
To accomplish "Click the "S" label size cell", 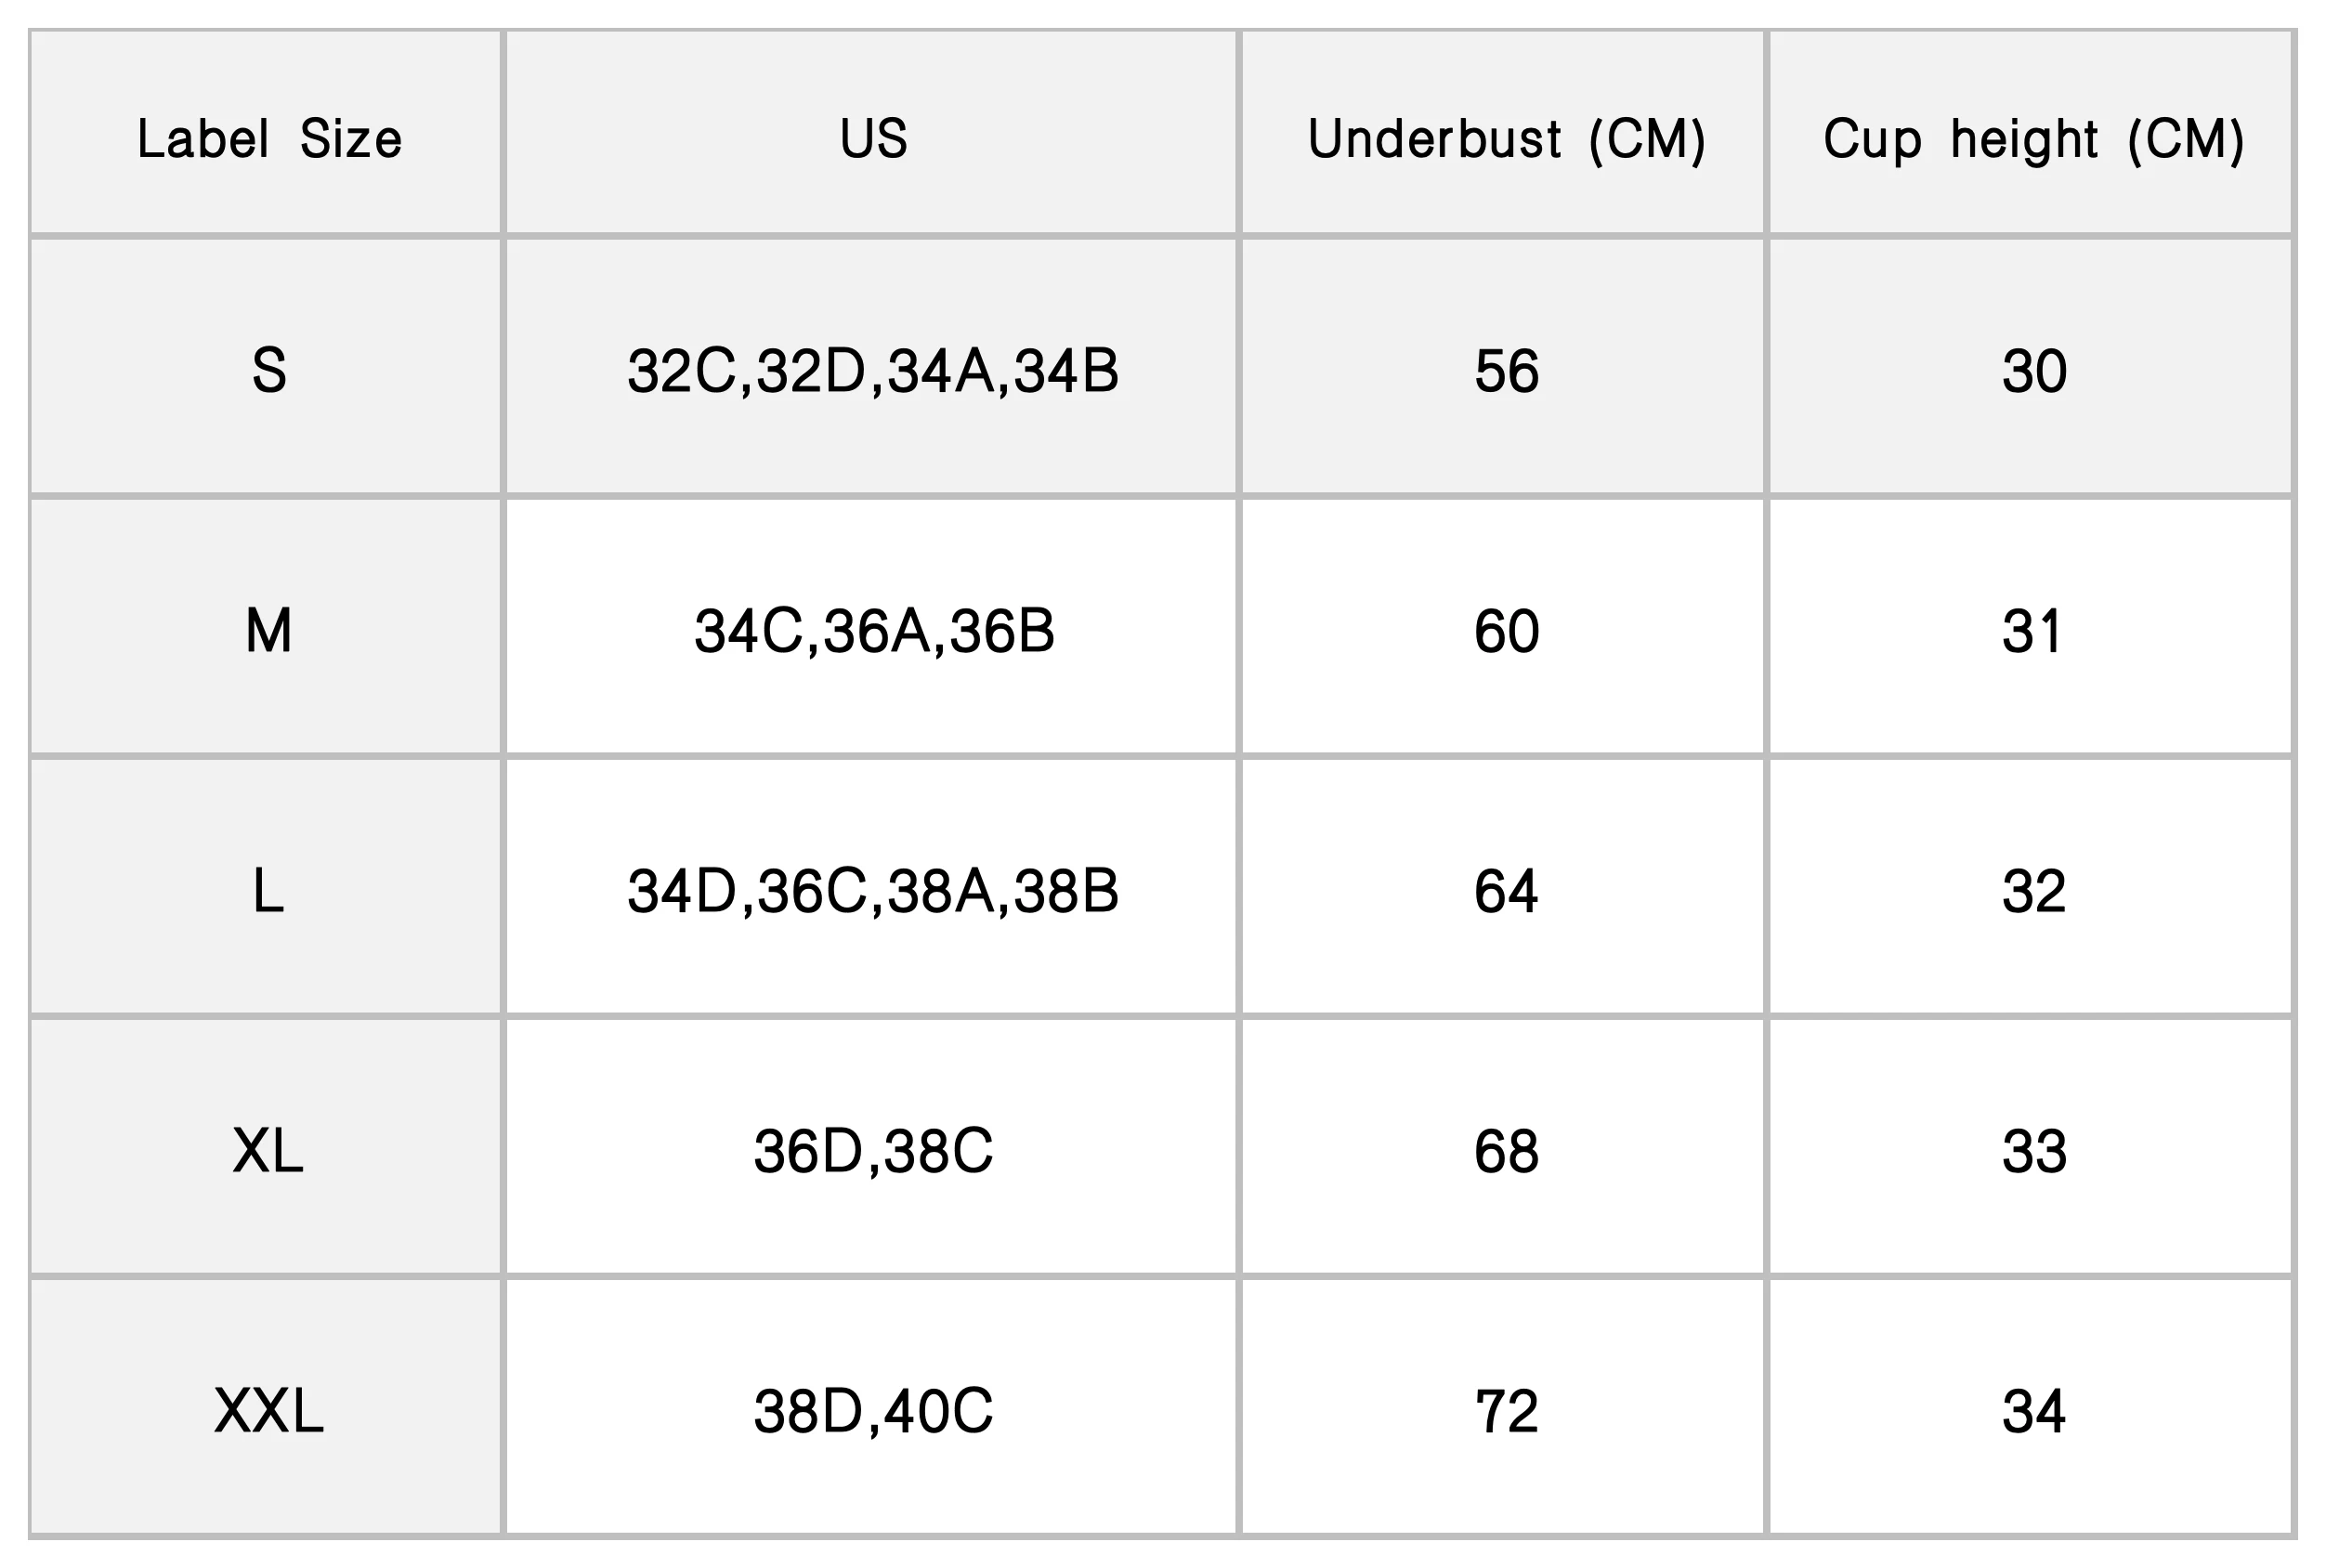I will pos(268,370).
